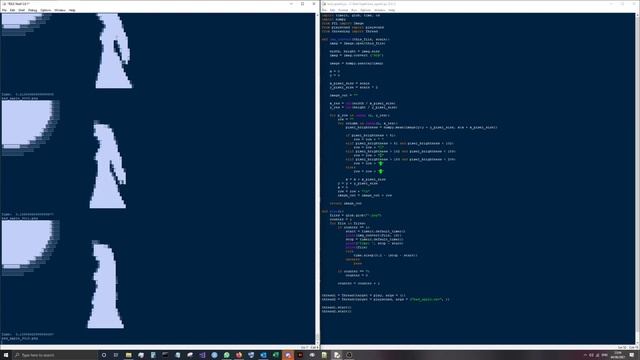Click the taskbar search box
Screen dimensions: 640x360
pyautogui.click(x=55, y=355)
